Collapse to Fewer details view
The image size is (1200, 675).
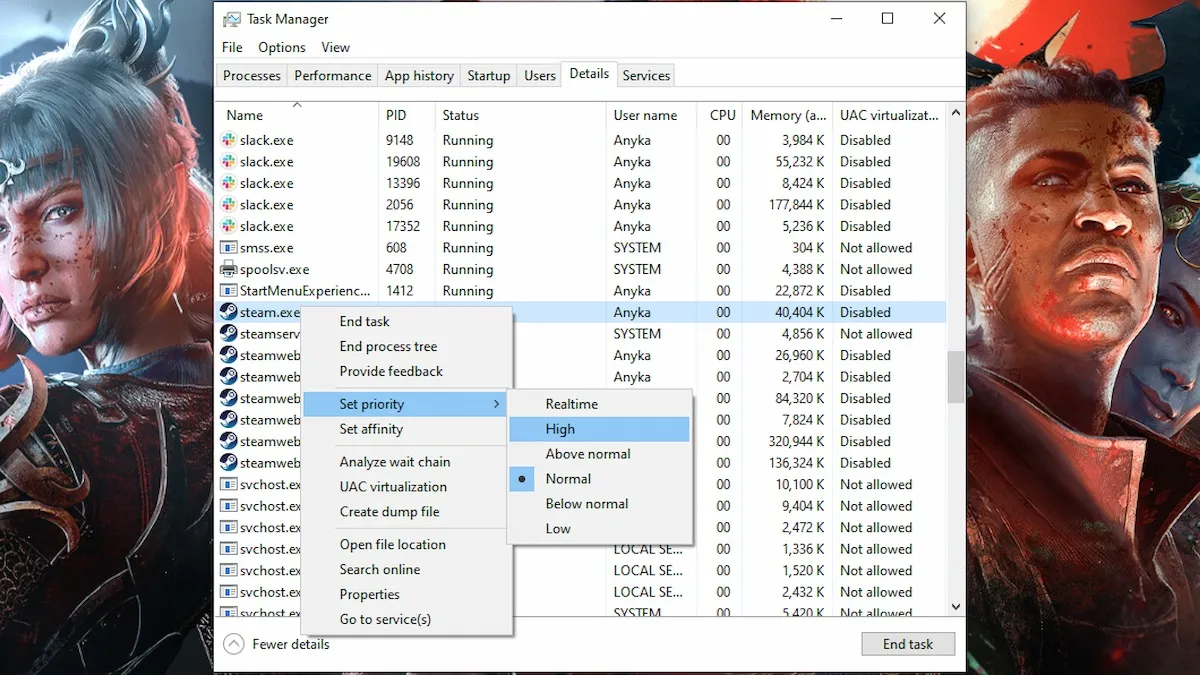pos(276,644)
